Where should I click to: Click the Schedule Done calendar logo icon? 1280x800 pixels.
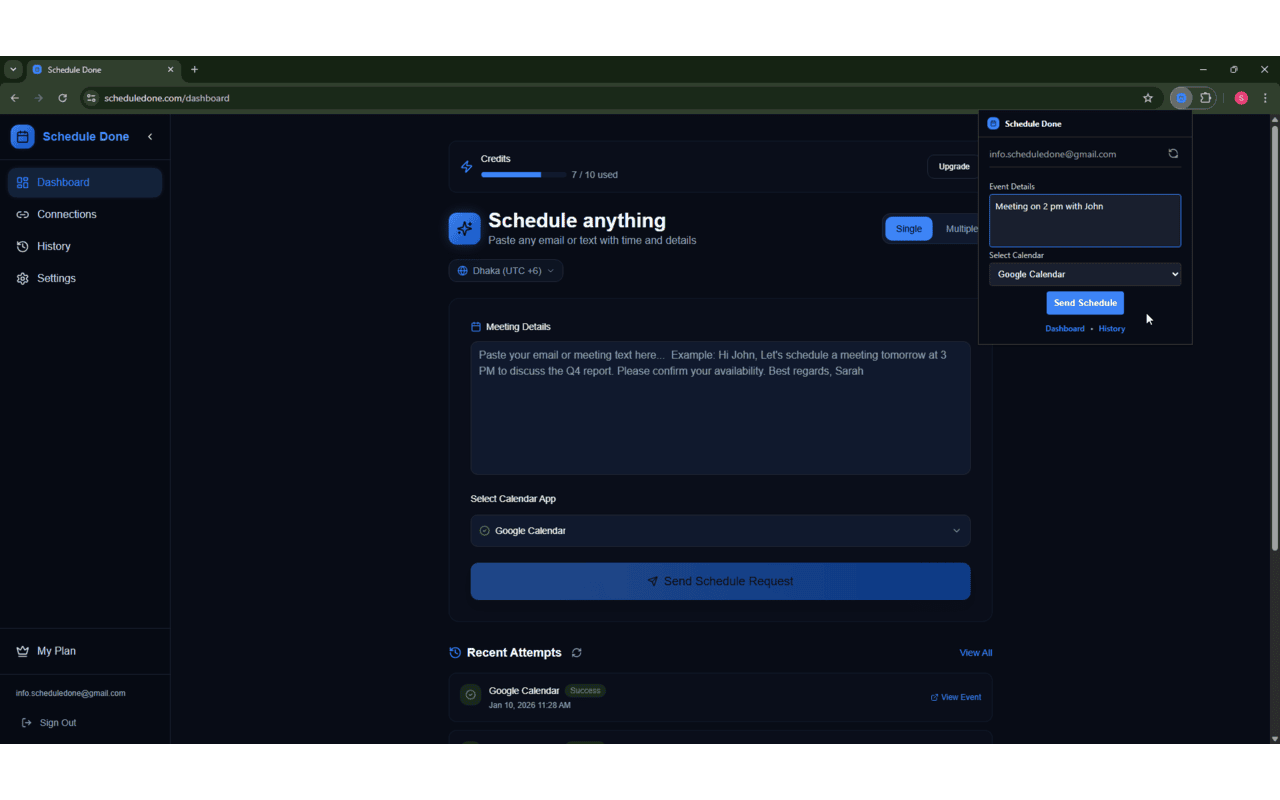coord(22,136)
